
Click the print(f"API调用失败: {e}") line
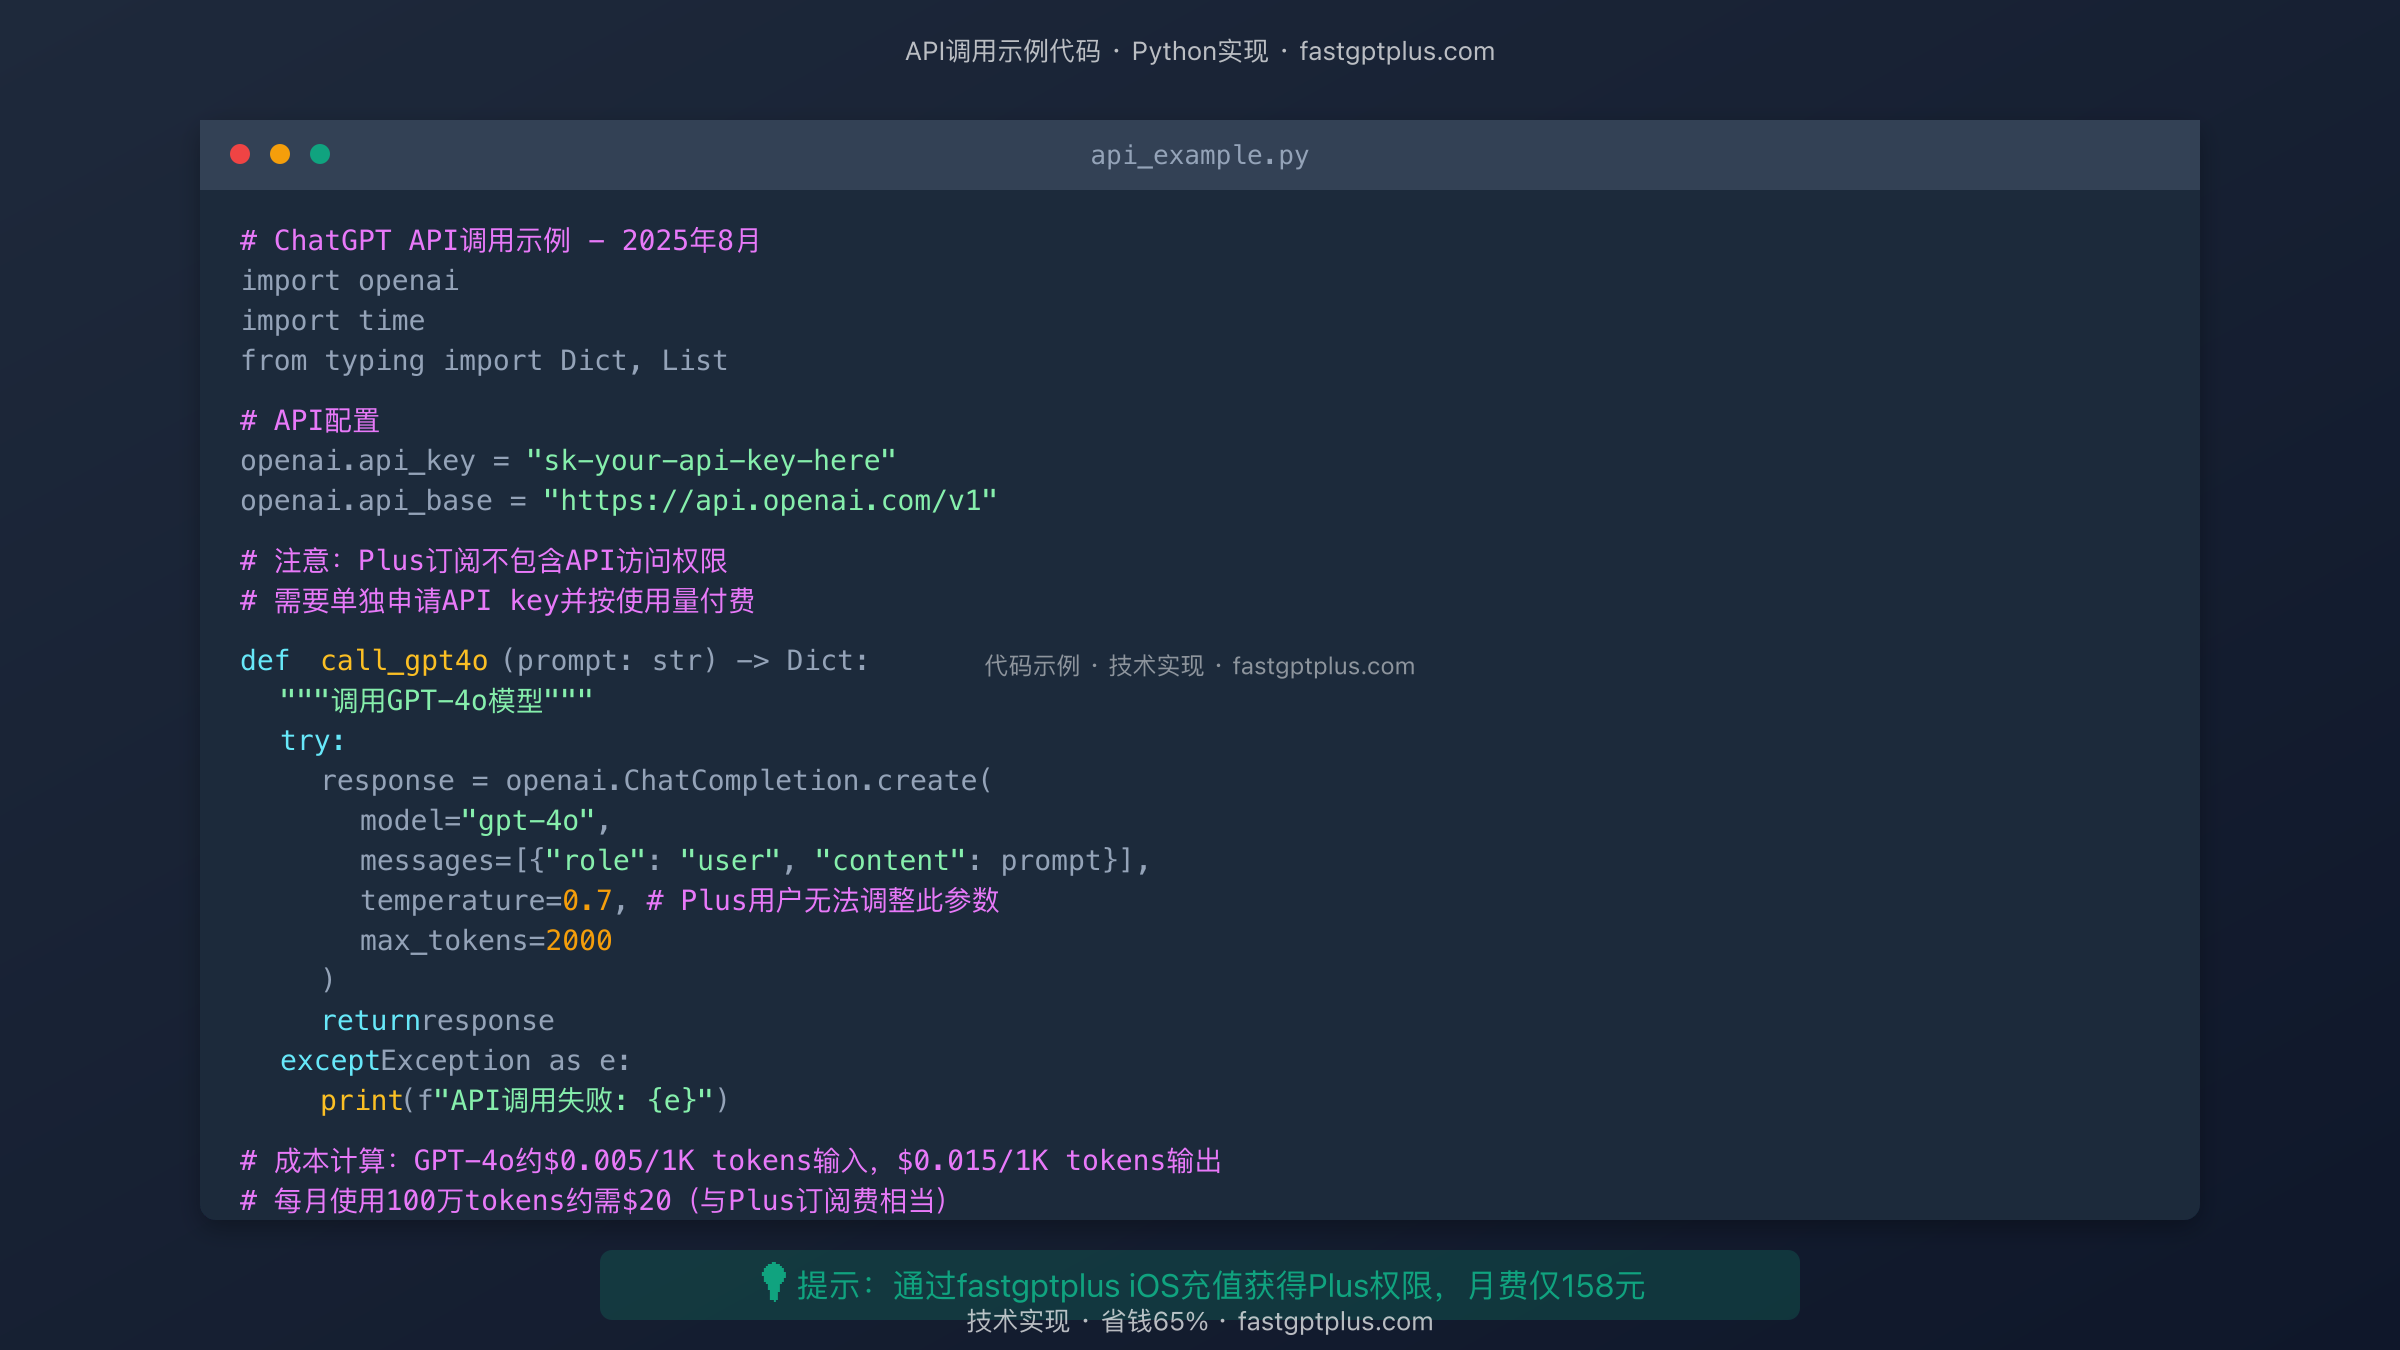pos(525,1101)
